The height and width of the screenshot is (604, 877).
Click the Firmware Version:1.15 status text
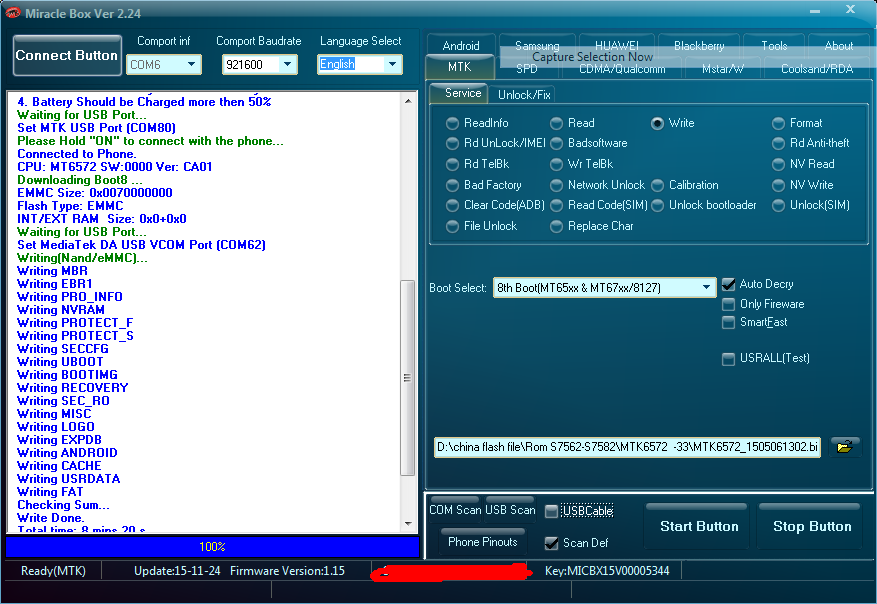287,571
